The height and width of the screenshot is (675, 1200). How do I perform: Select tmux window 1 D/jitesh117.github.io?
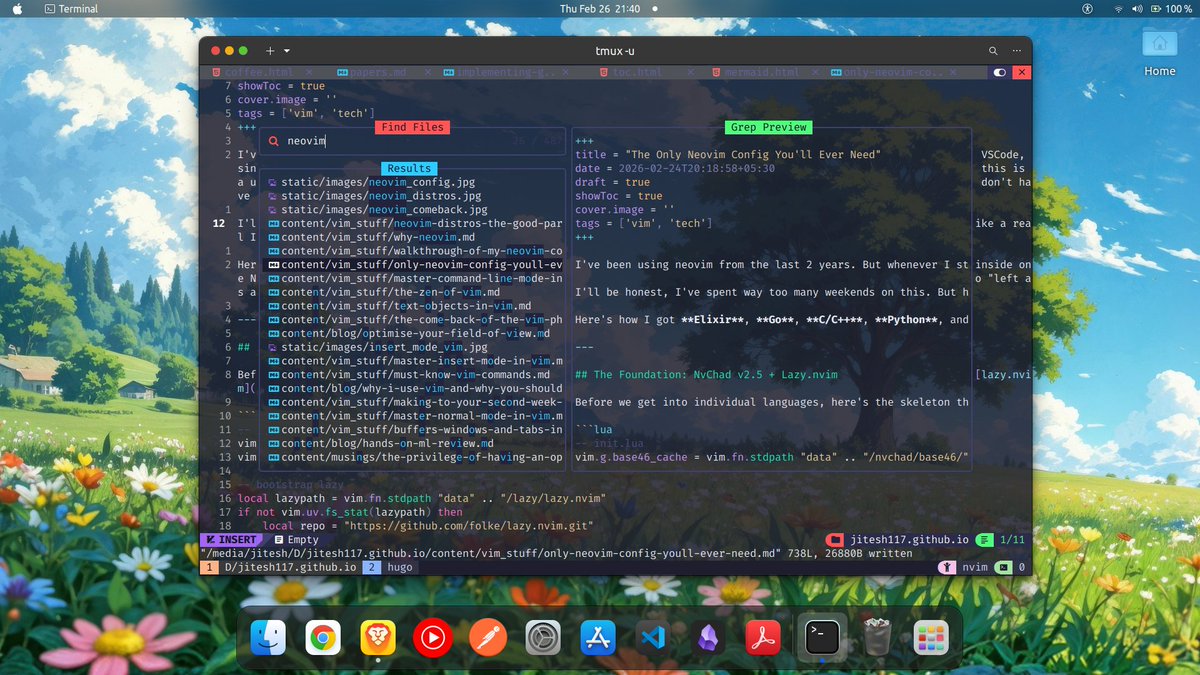(x=278, y=567)
